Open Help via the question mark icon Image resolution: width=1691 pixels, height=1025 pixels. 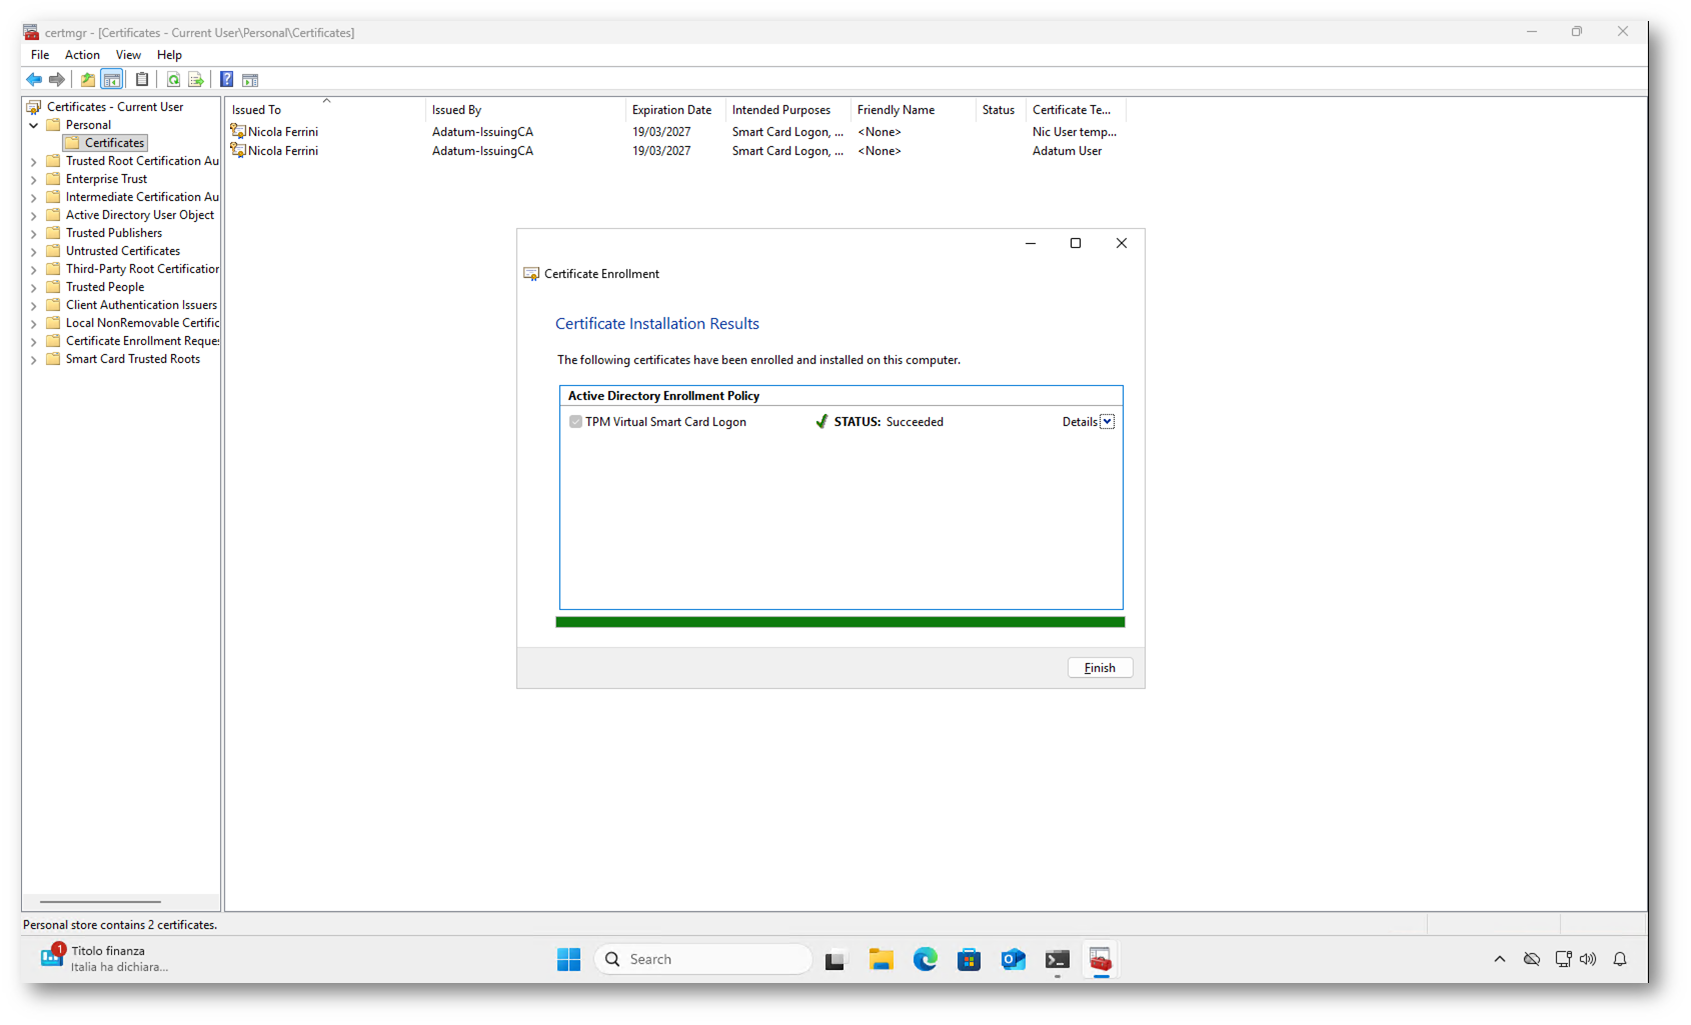[x=227, y=80]
